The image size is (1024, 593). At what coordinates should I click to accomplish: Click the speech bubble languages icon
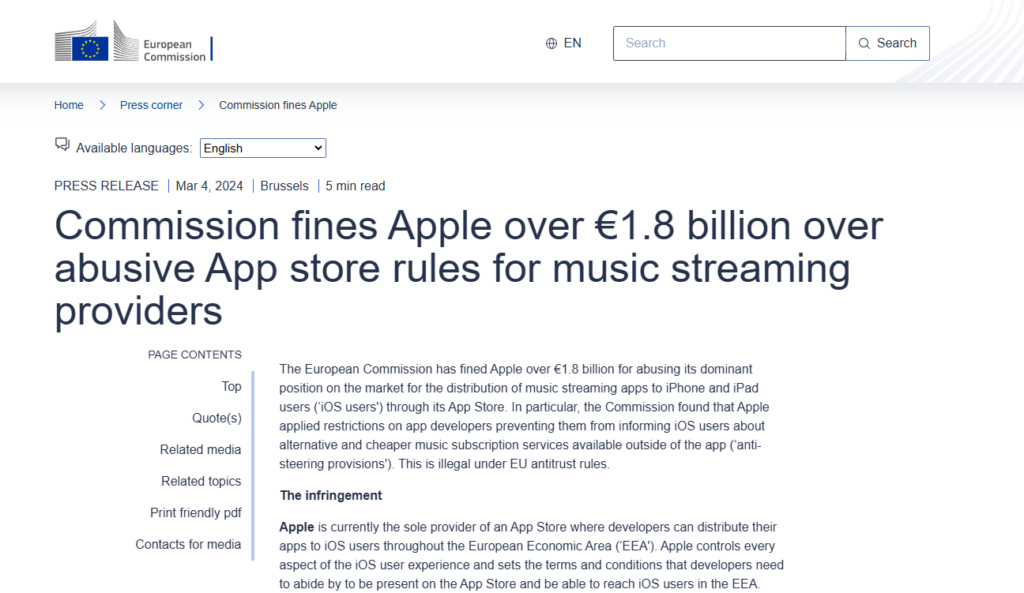click(62, 144)
